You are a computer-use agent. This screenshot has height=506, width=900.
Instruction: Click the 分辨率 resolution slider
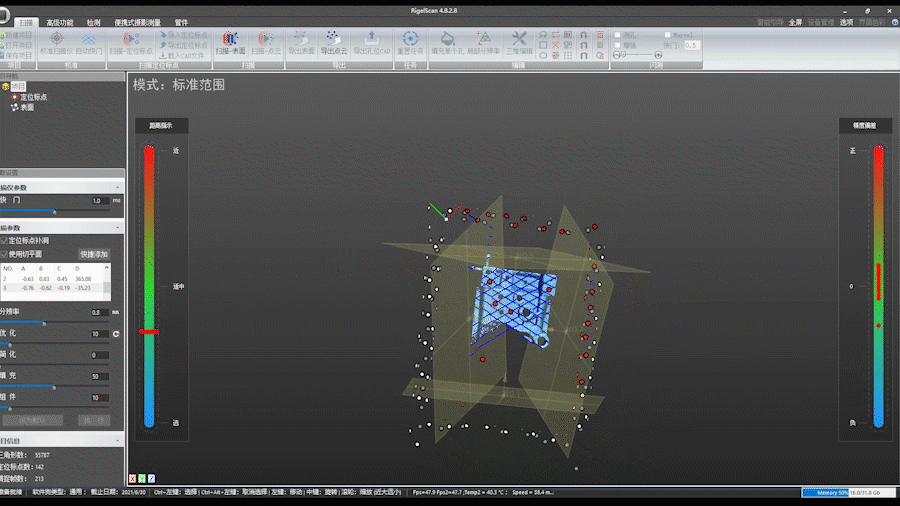click(x=55, y=323)
